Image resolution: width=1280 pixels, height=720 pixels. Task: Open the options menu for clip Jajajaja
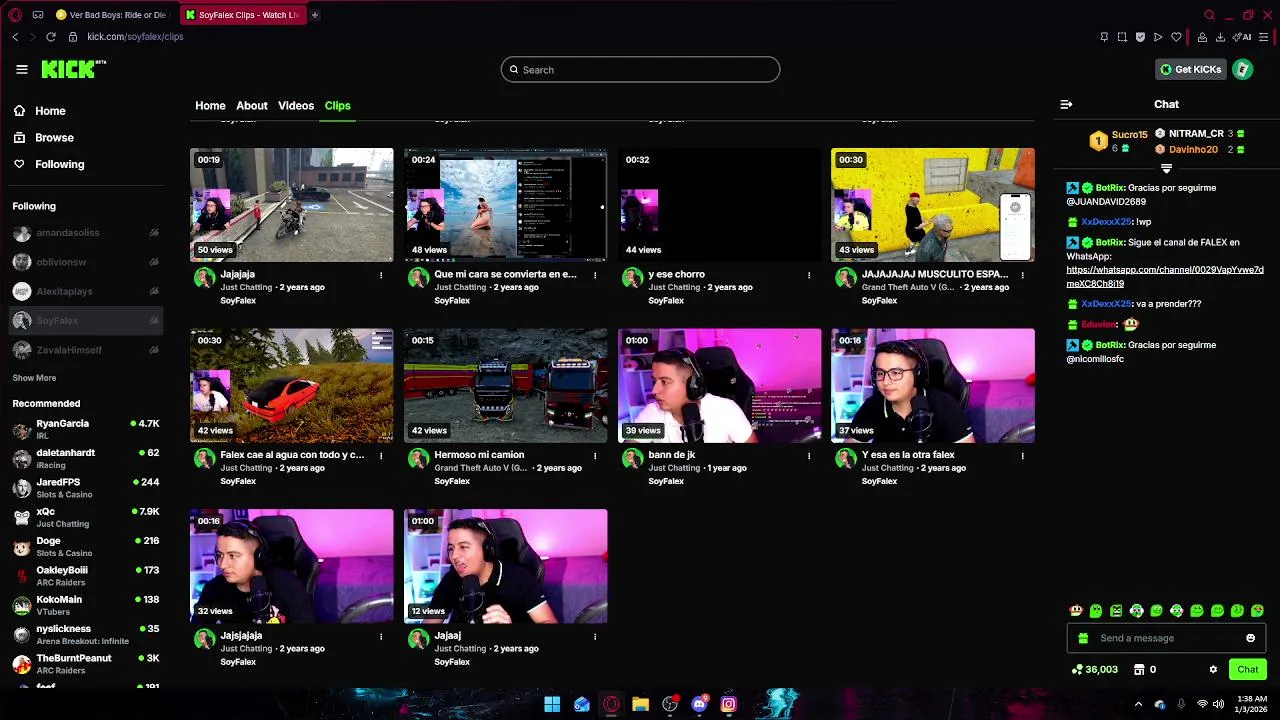click(381, 274)
